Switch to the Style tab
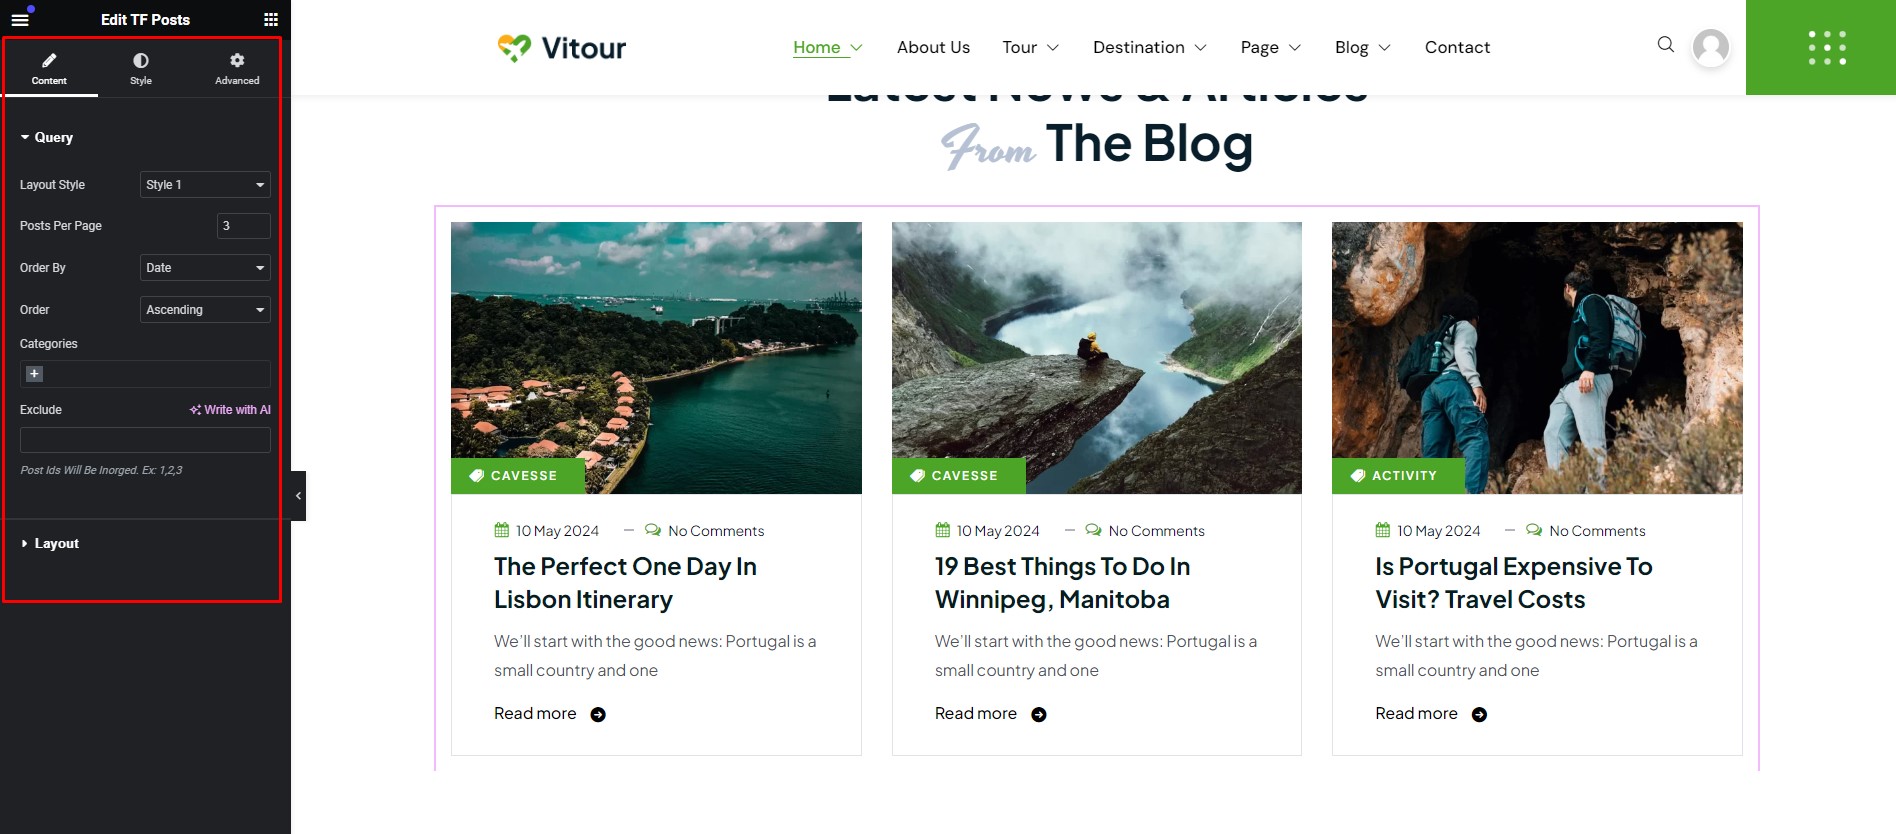 [x=141, y=68]
